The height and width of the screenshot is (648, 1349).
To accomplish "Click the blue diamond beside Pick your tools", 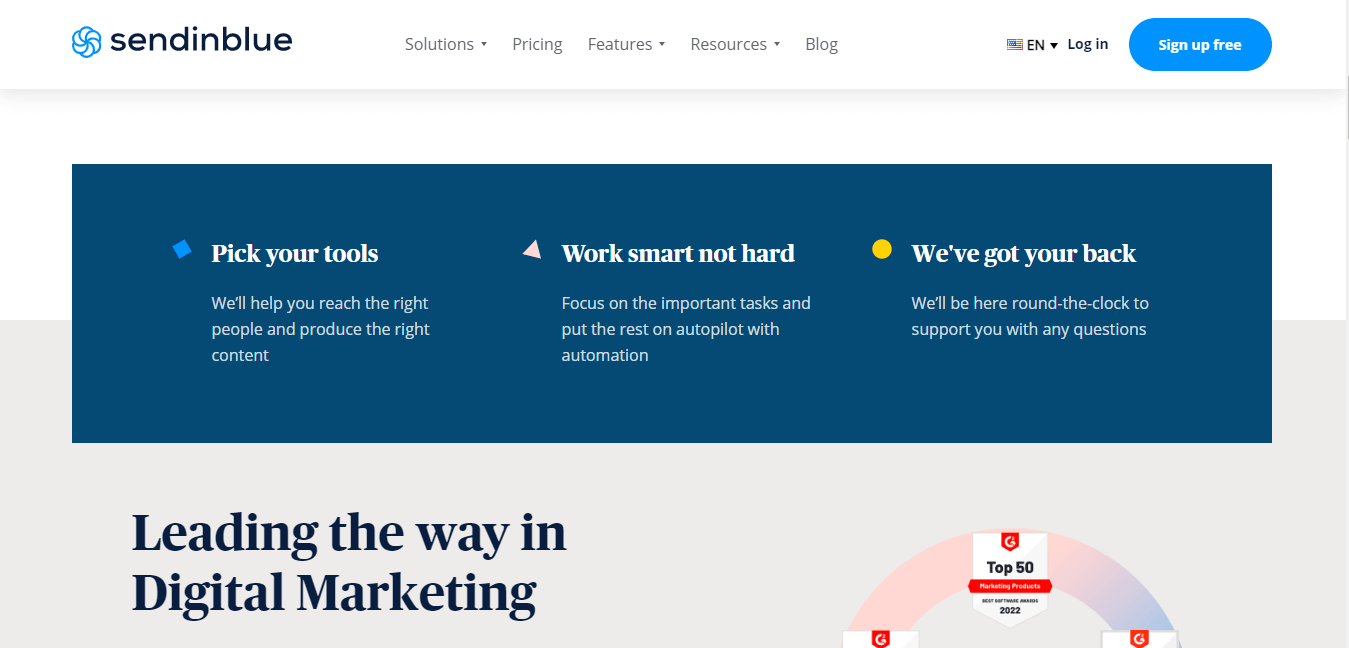I will coord(182,249).
